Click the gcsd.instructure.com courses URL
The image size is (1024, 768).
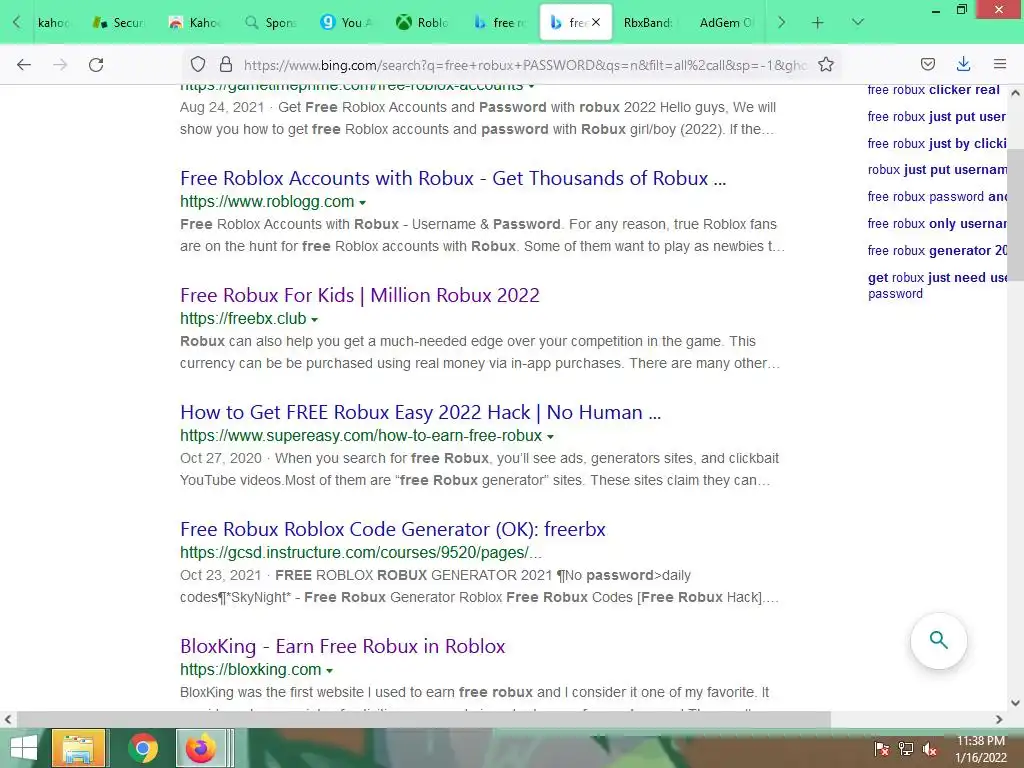click(360, 552)
